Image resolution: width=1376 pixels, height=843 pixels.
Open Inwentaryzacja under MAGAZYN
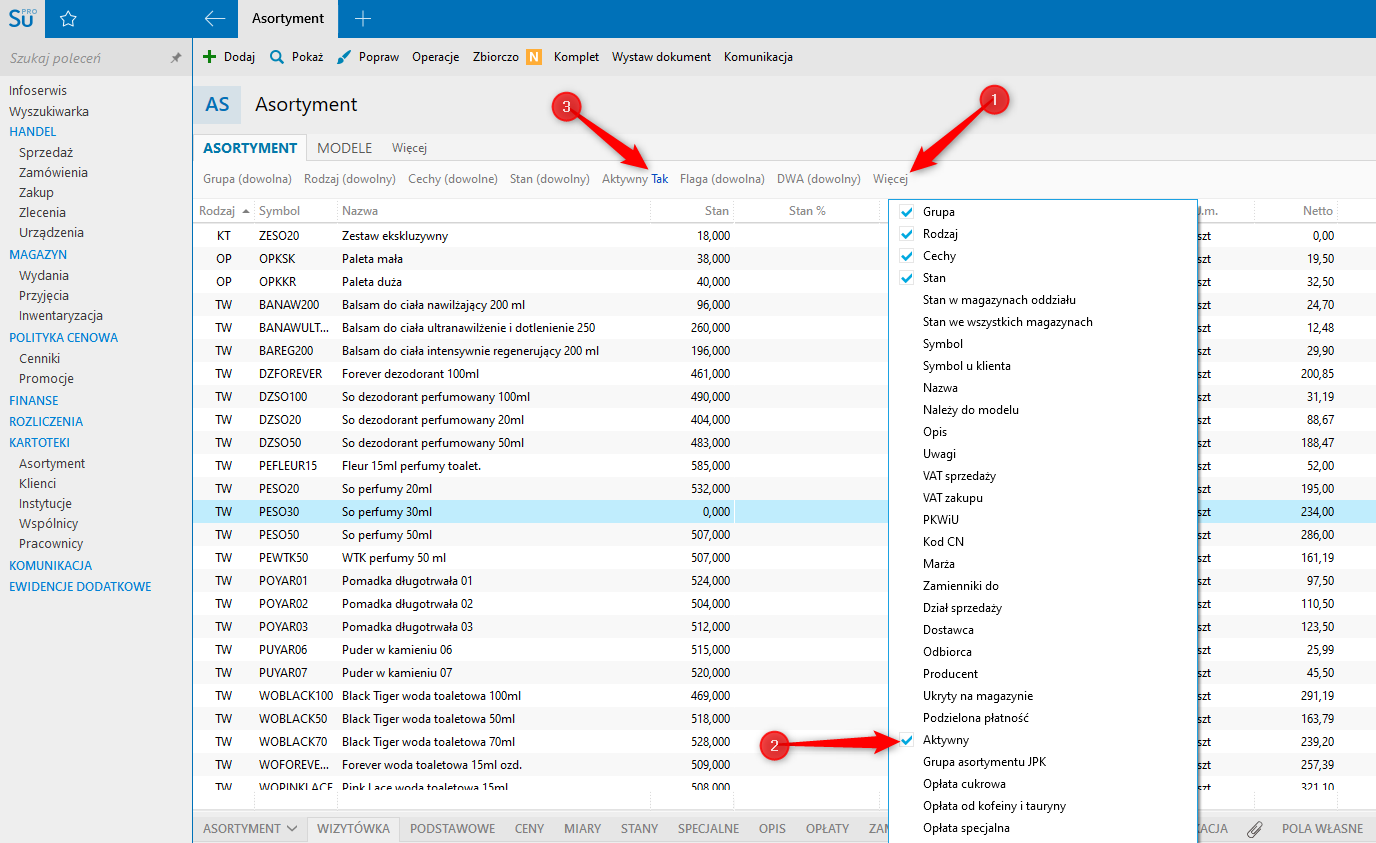tap(61, 316)
